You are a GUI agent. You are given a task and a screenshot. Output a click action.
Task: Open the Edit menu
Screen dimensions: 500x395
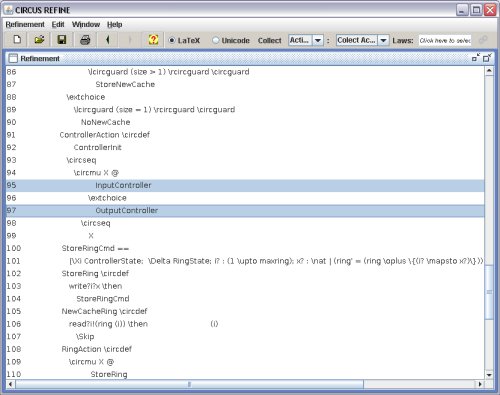[58, 24]
